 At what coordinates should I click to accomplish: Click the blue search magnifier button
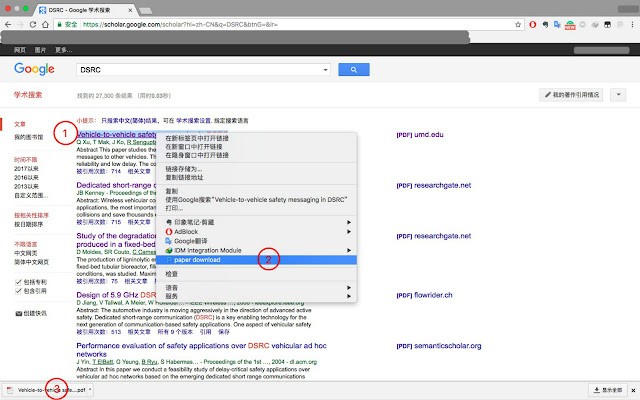354,70
